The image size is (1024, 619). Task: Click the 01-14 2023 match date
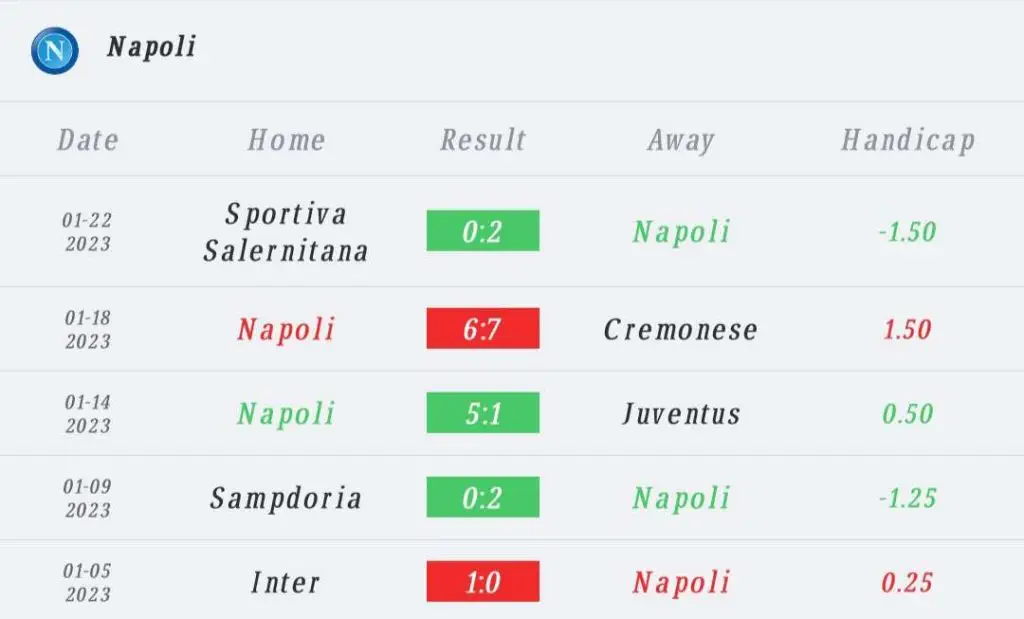(88, 414)
